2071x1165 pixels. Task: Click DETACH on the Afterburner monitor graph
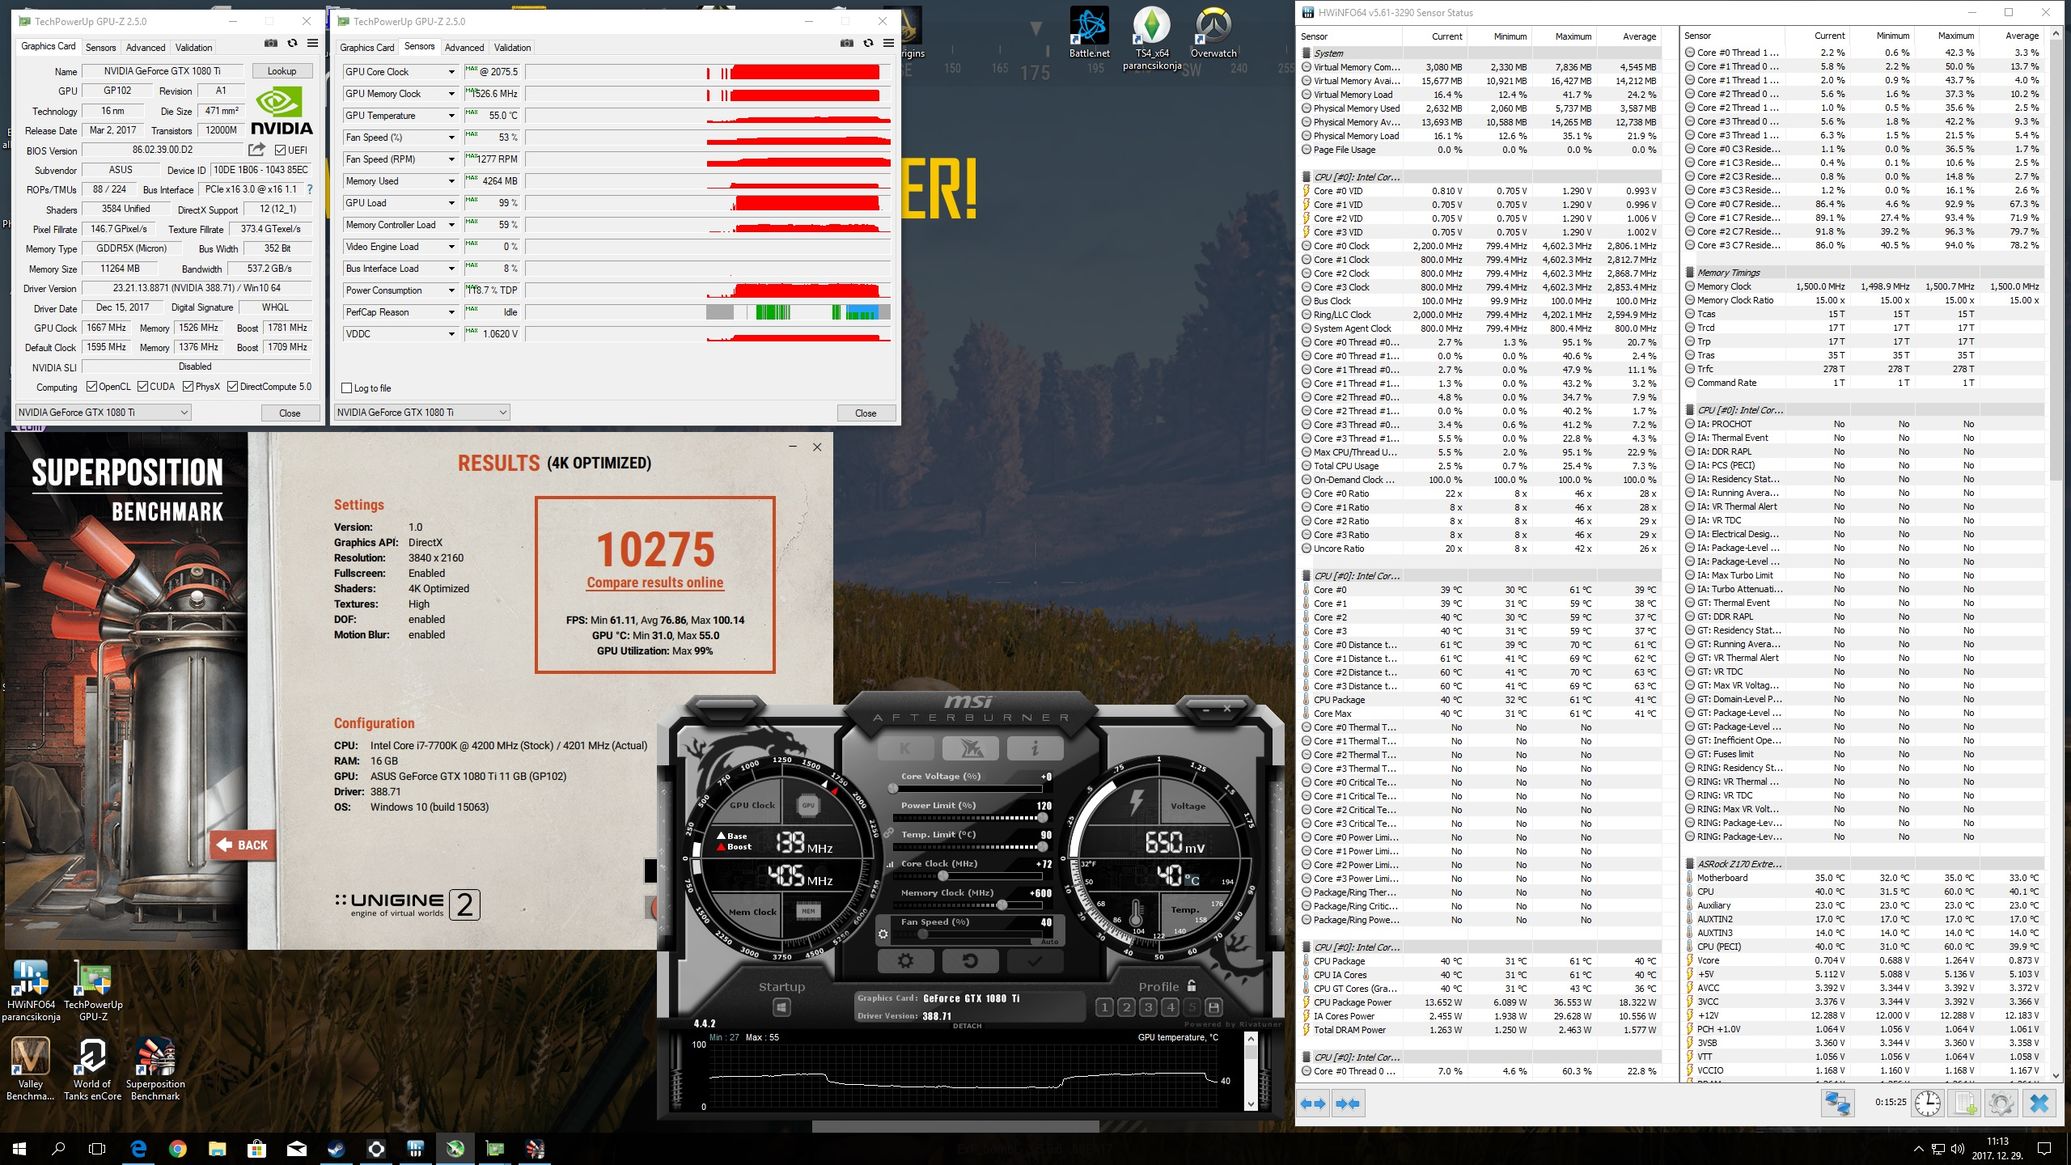967,1026
